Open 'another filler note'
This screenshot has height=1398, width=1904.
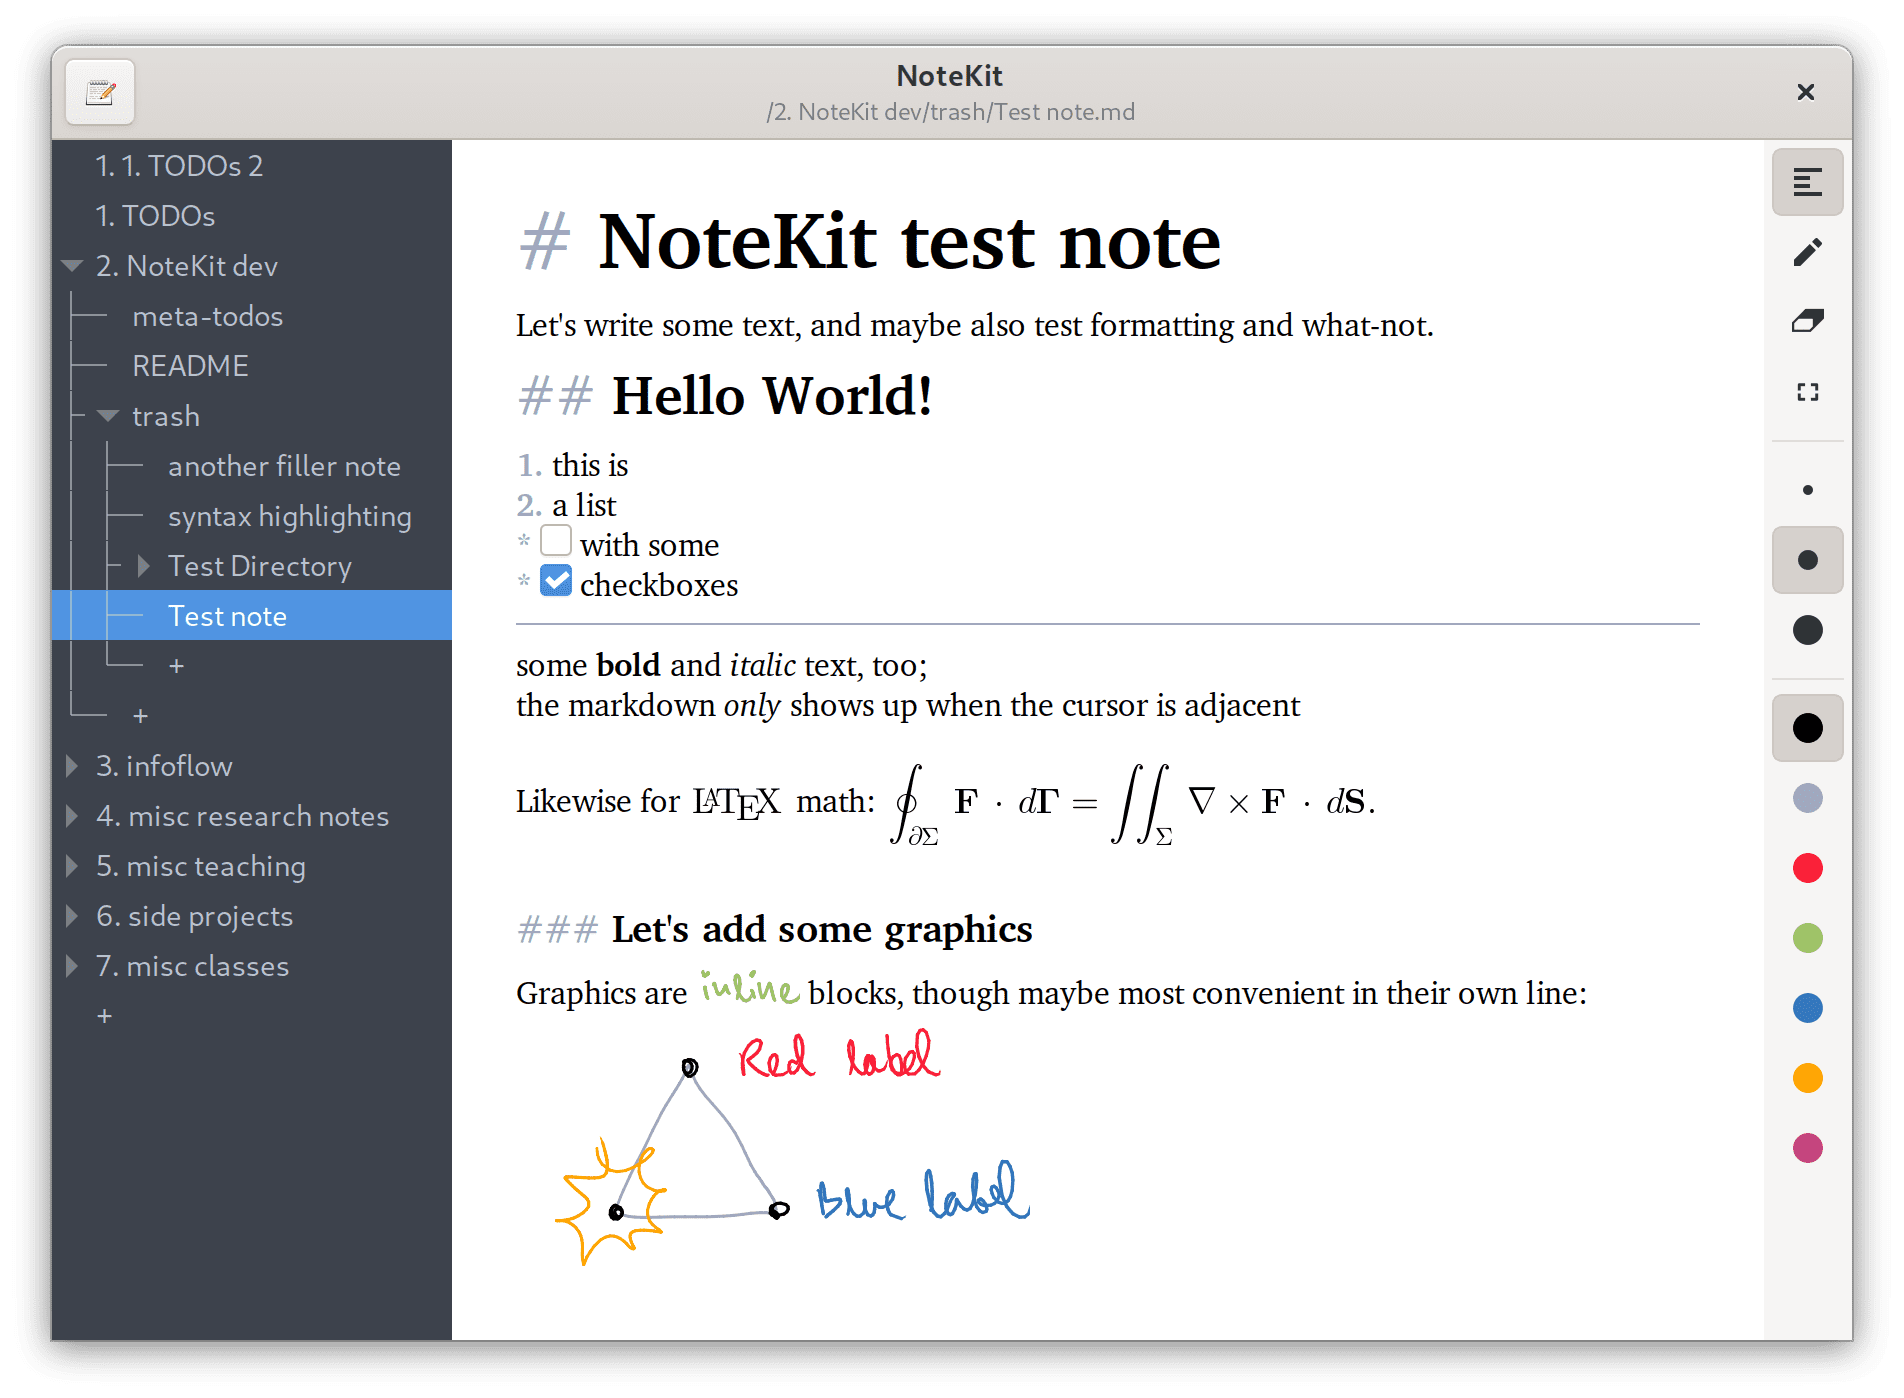(252, 466)
